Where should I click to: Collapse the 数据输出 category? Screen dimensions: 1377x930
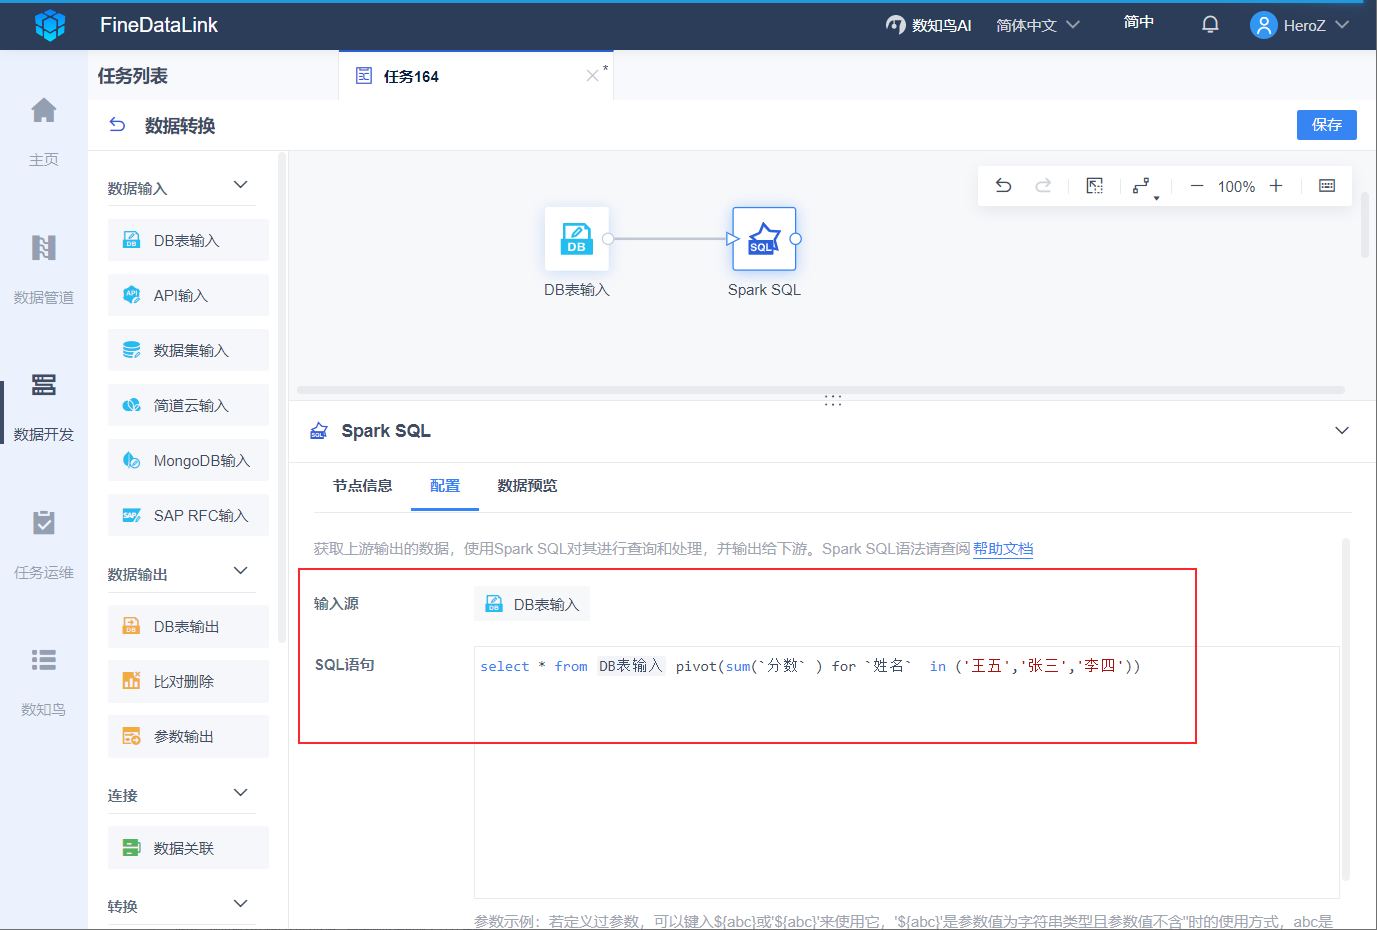pos(240,571)
